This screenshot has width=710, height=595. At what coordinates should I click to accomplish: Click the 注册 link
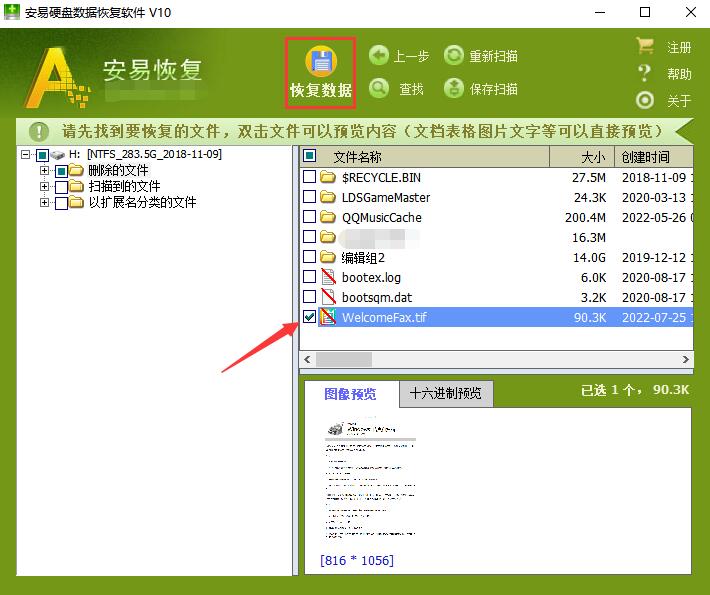679,47
